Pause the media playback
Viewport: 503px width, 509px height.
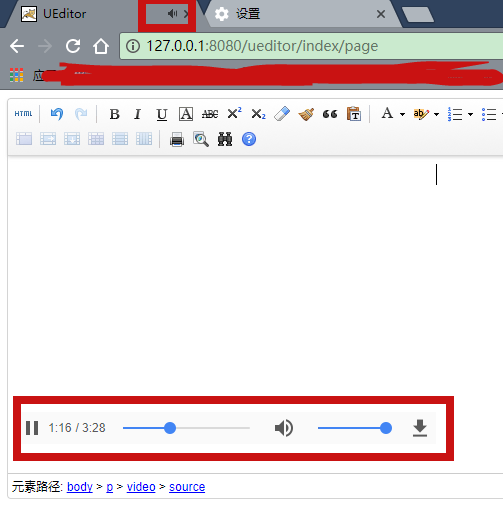32,428
